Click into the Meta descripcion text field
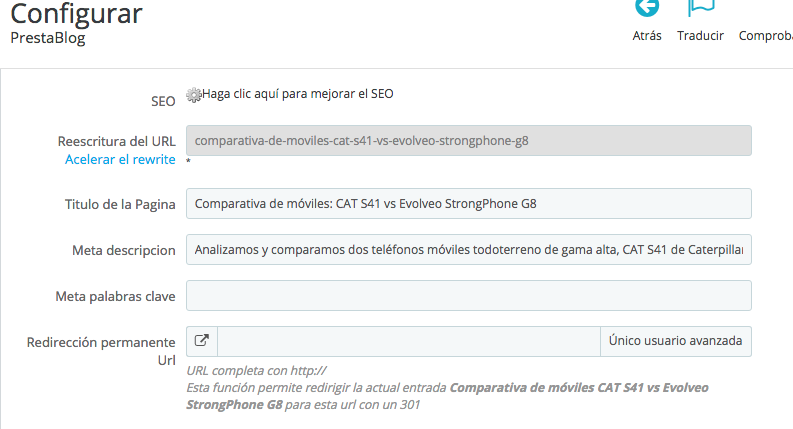The width and height of the screenshot is (793, 429). pos(468,249)
